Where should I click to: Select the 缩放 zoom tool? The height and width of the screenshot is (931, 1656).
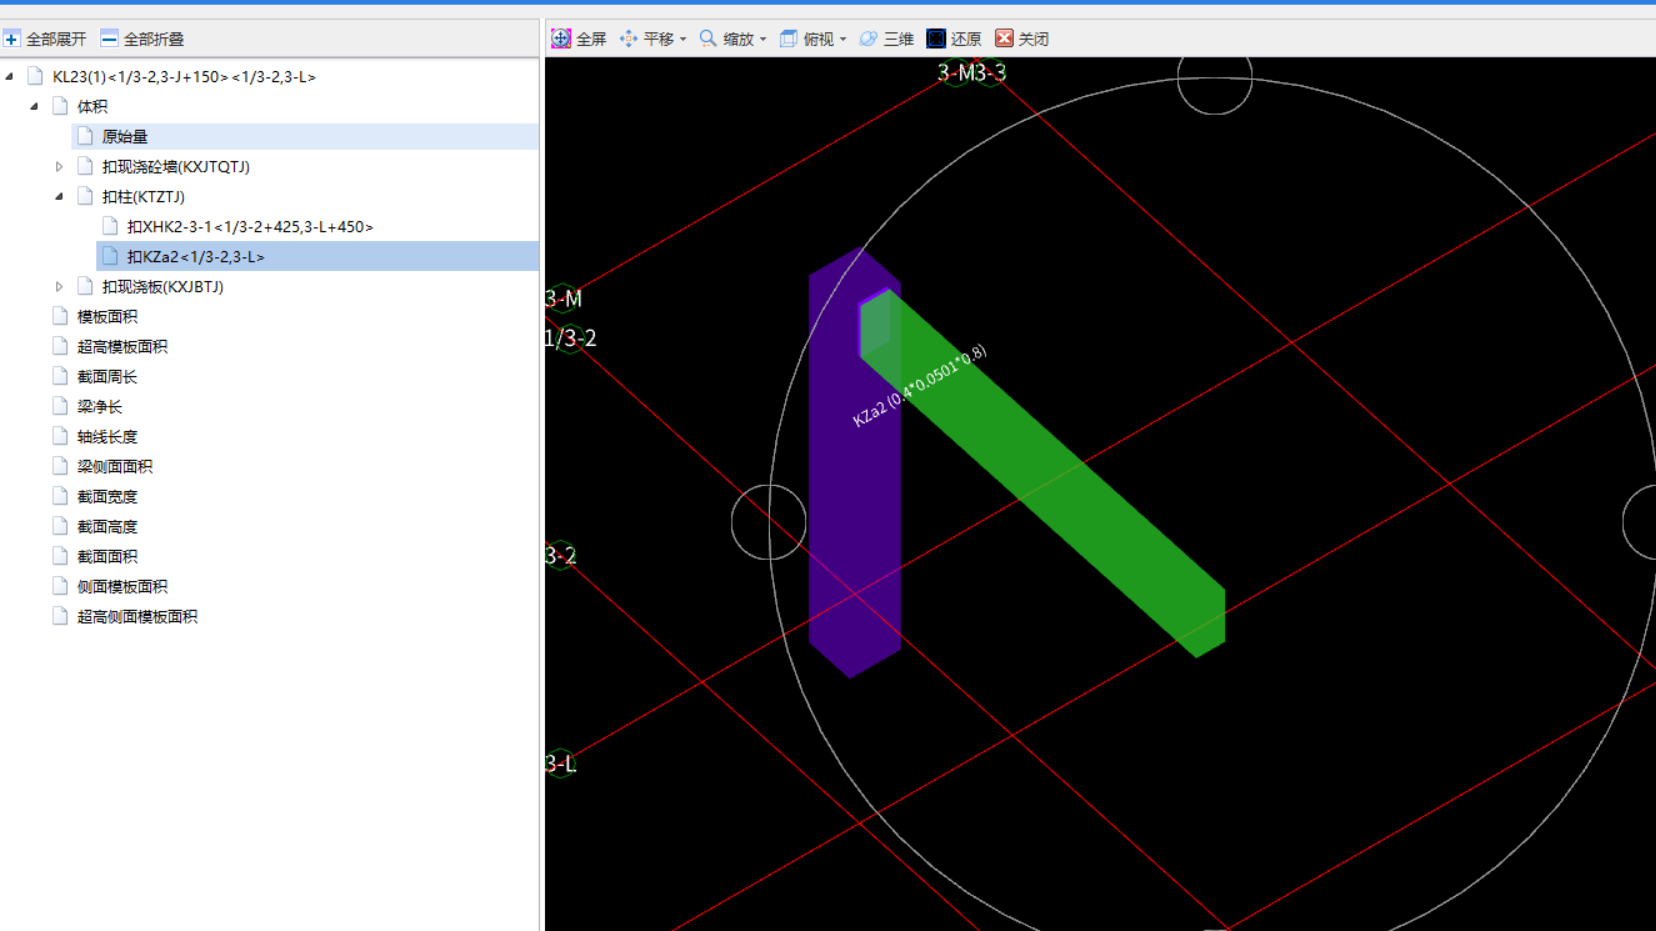pos(726,39)
